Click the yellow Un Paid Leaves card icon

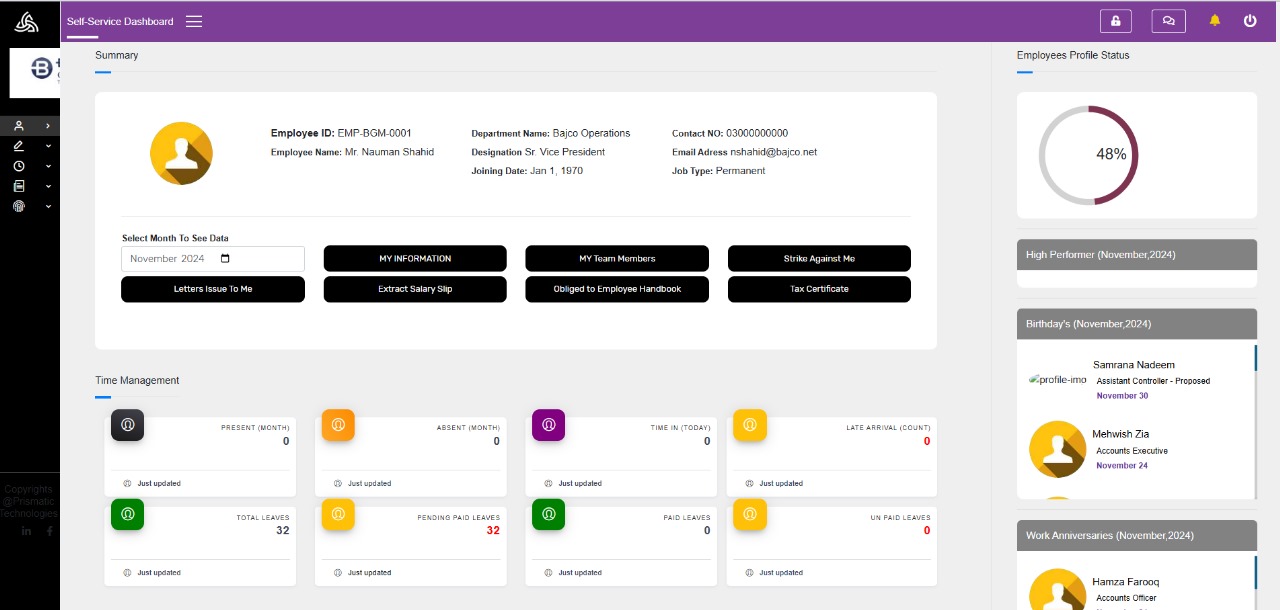[x=750, y=514]
